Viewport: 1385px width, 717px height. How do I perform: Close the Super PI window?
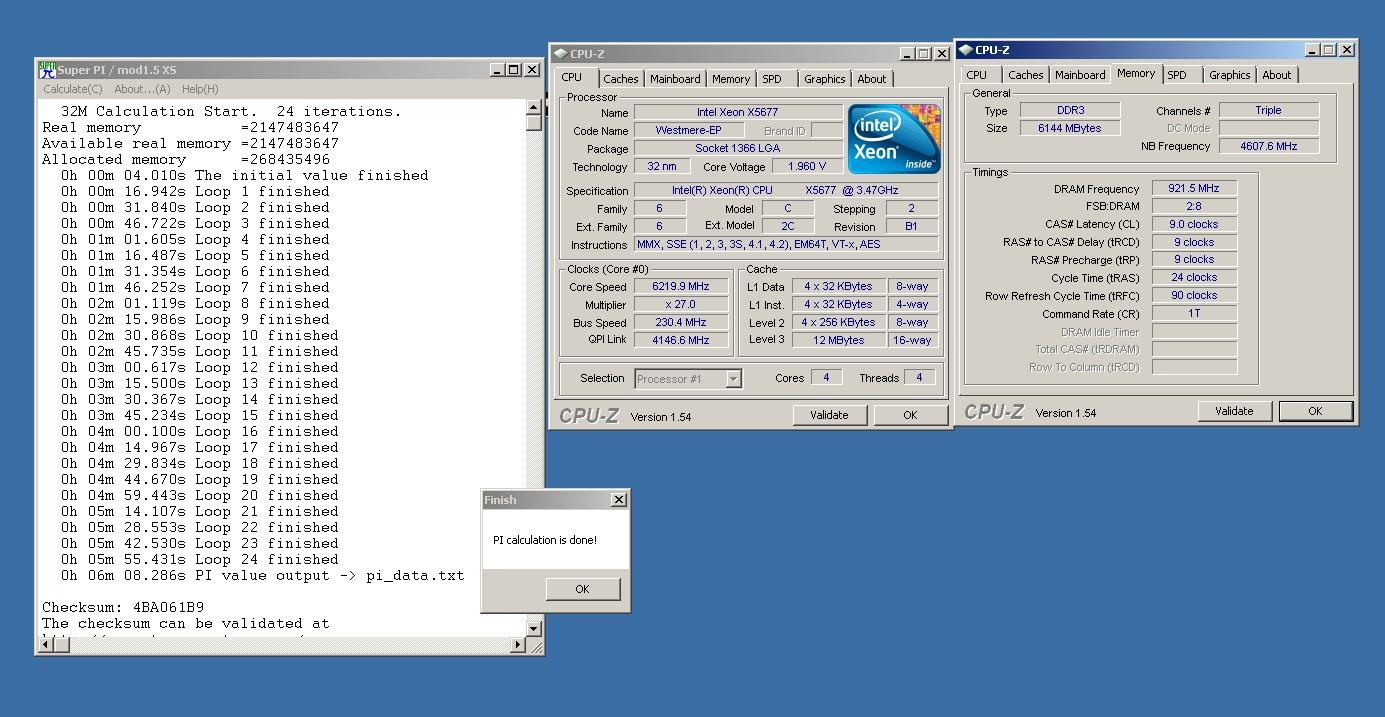(532, 70)
